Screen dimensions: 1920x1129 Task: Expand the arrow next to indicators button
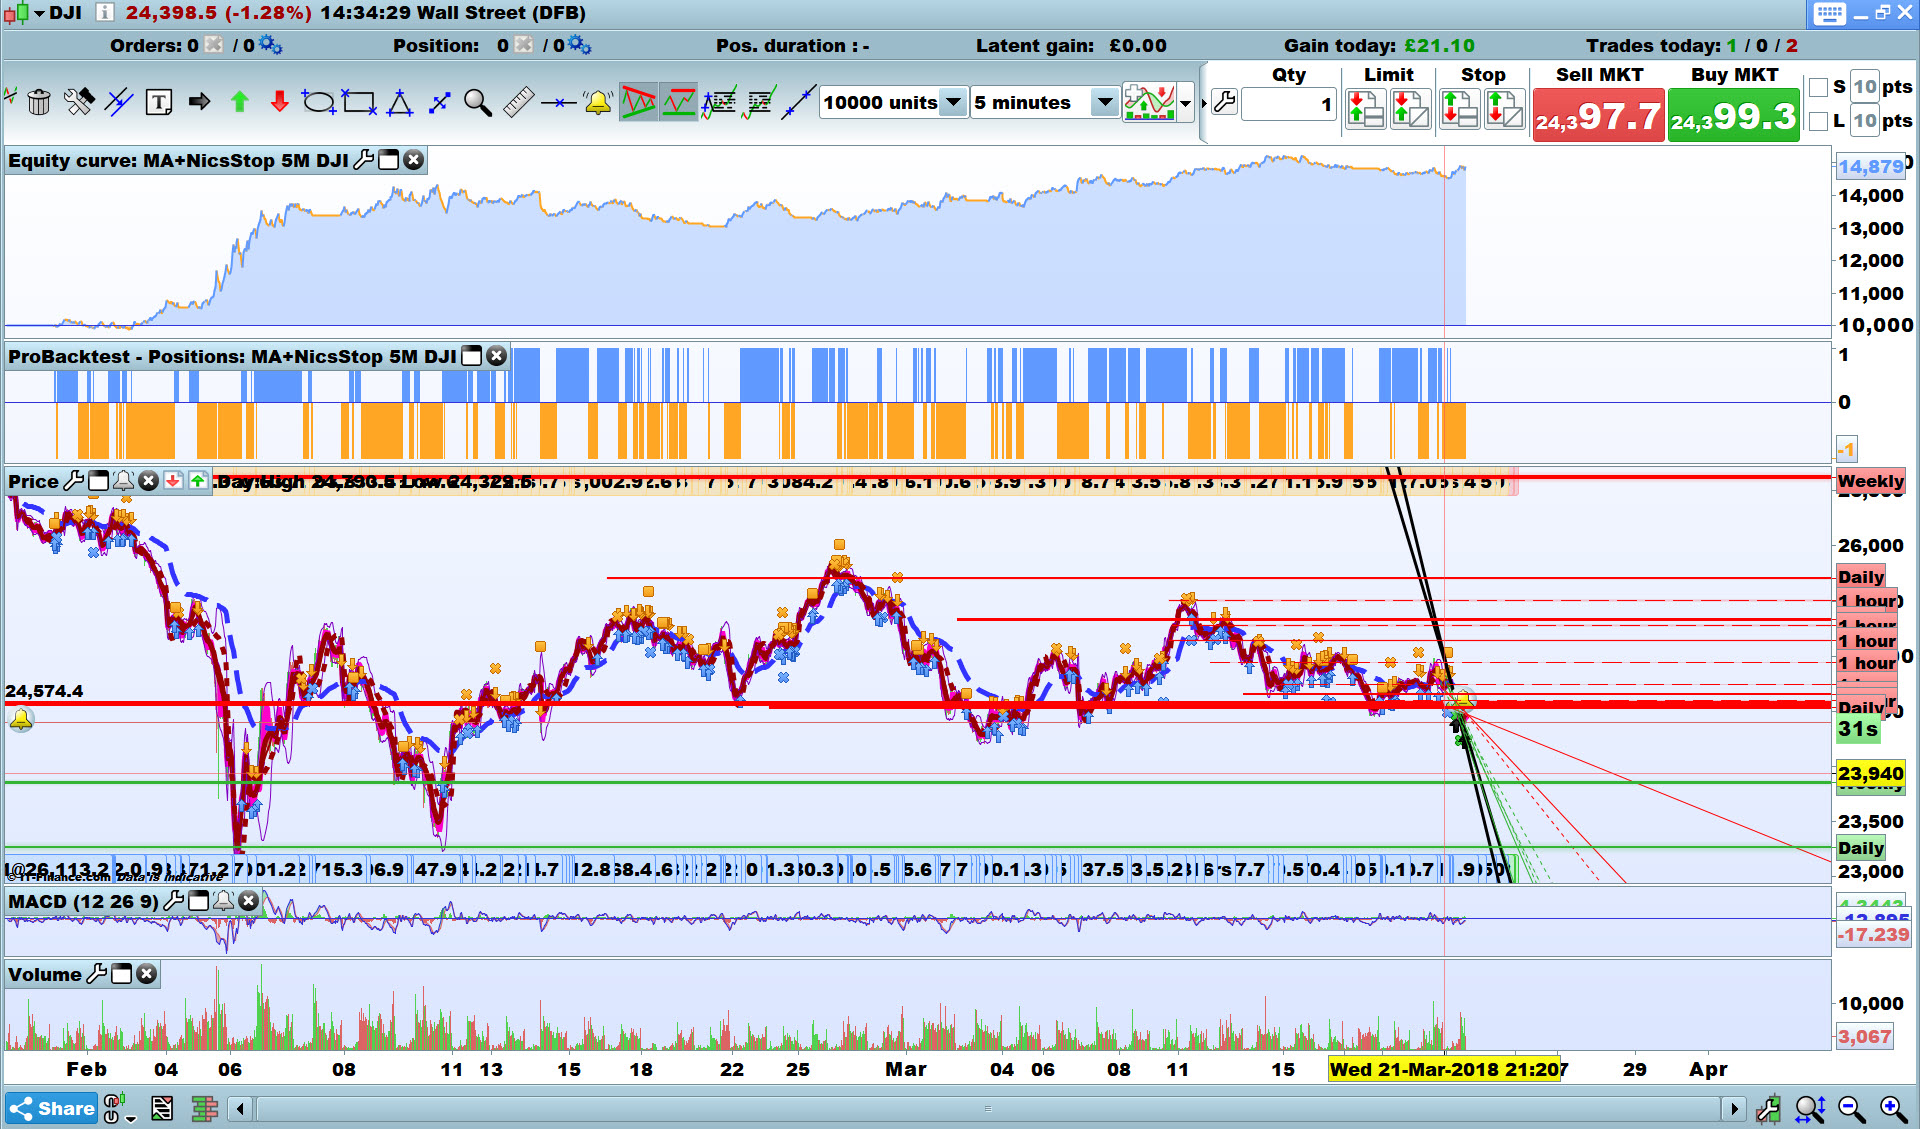[x=1186, y=103]
